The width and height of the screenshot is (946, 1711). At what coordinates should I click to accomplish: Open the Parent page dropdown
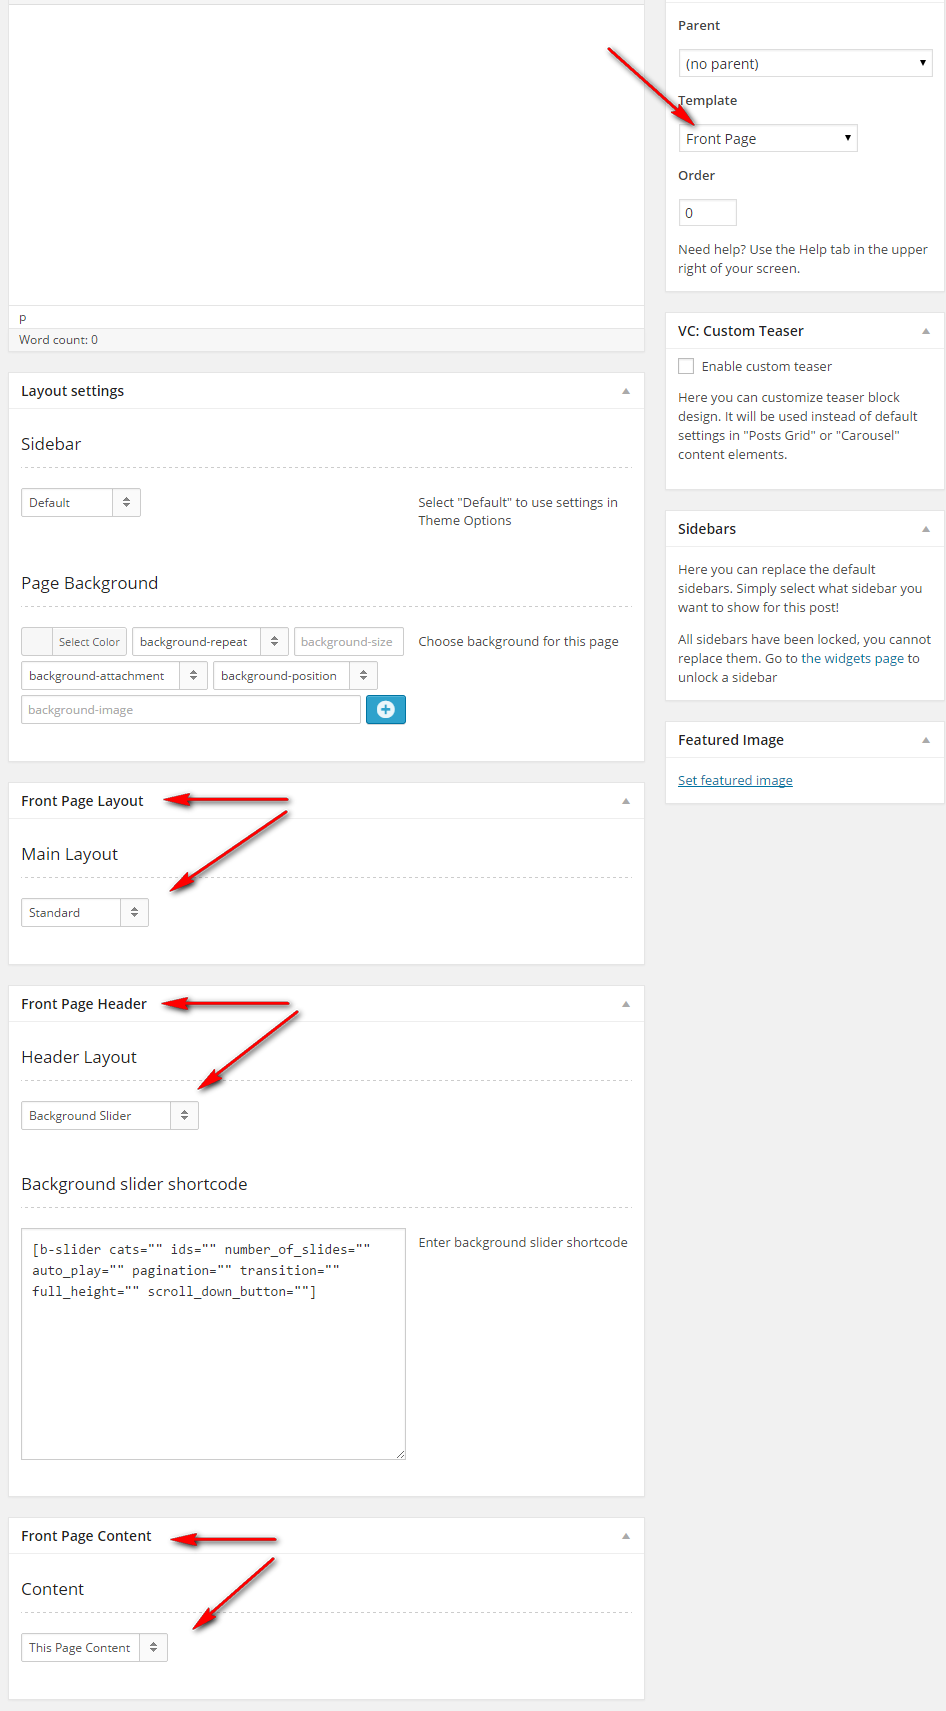805,63
